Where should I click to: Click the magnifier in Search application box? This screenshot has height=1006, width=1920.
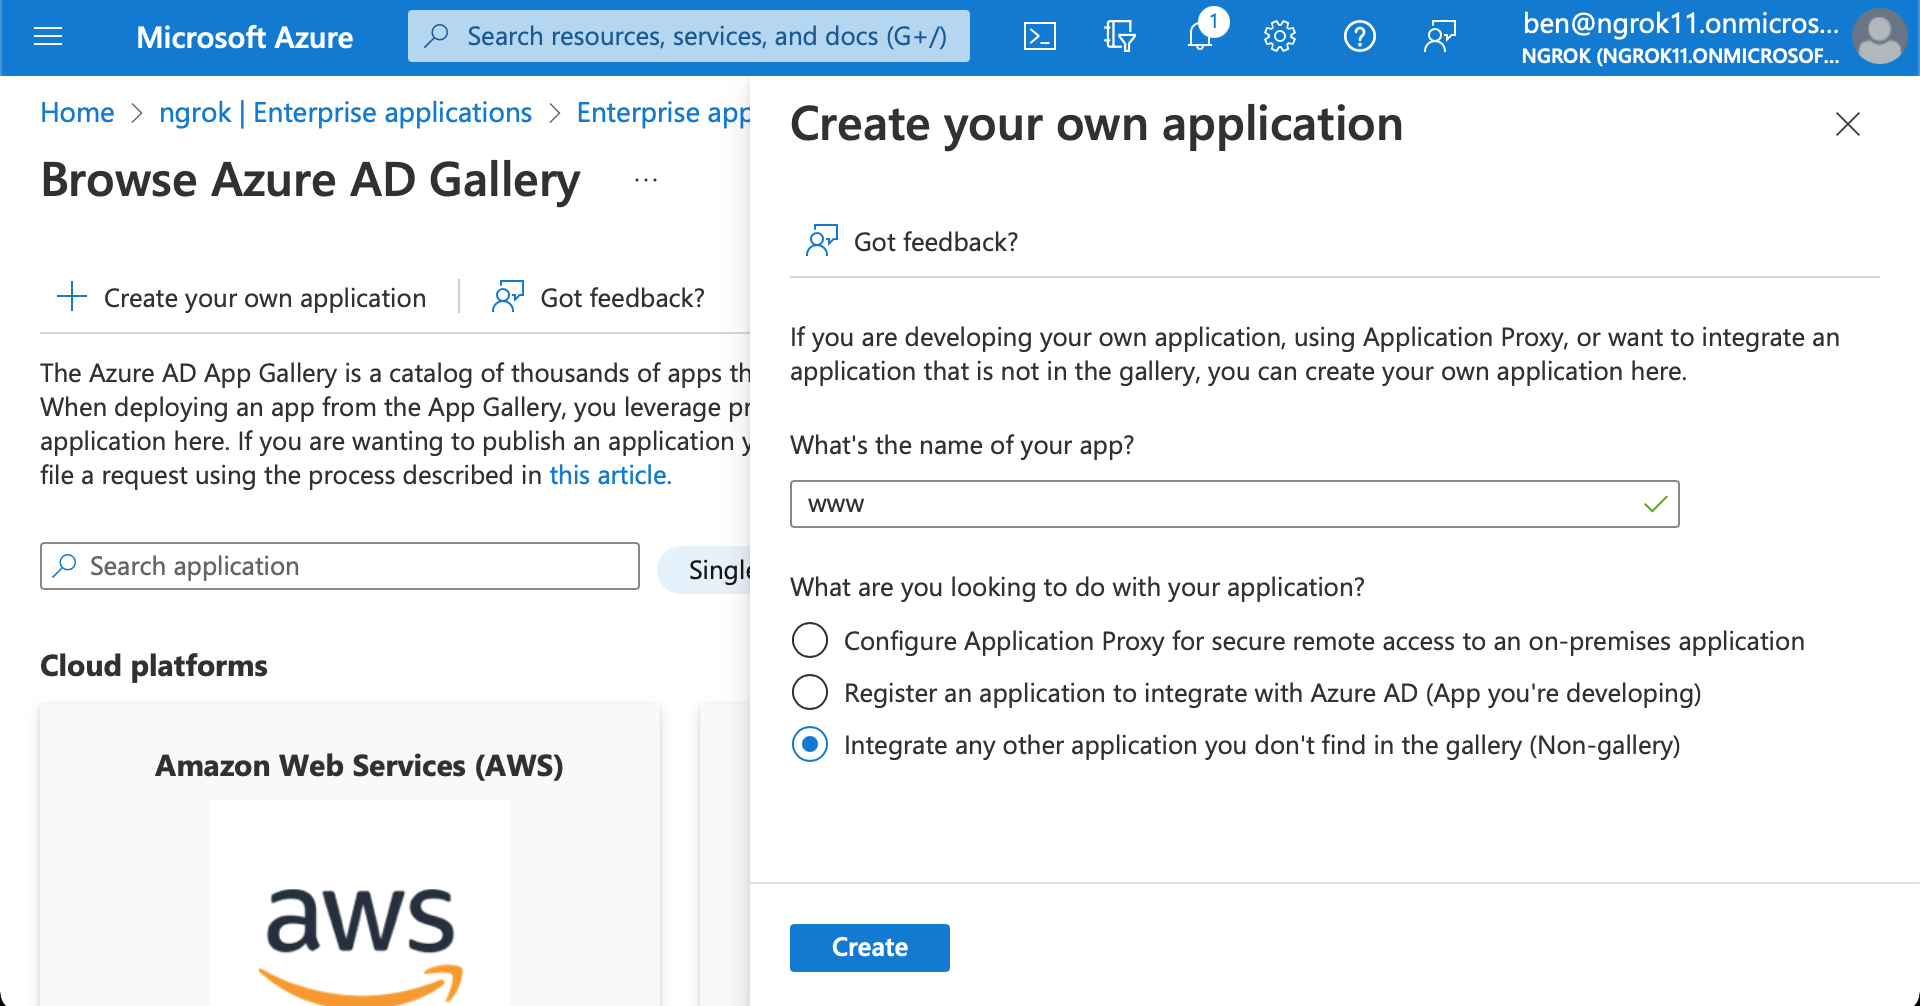click(65, 566)
